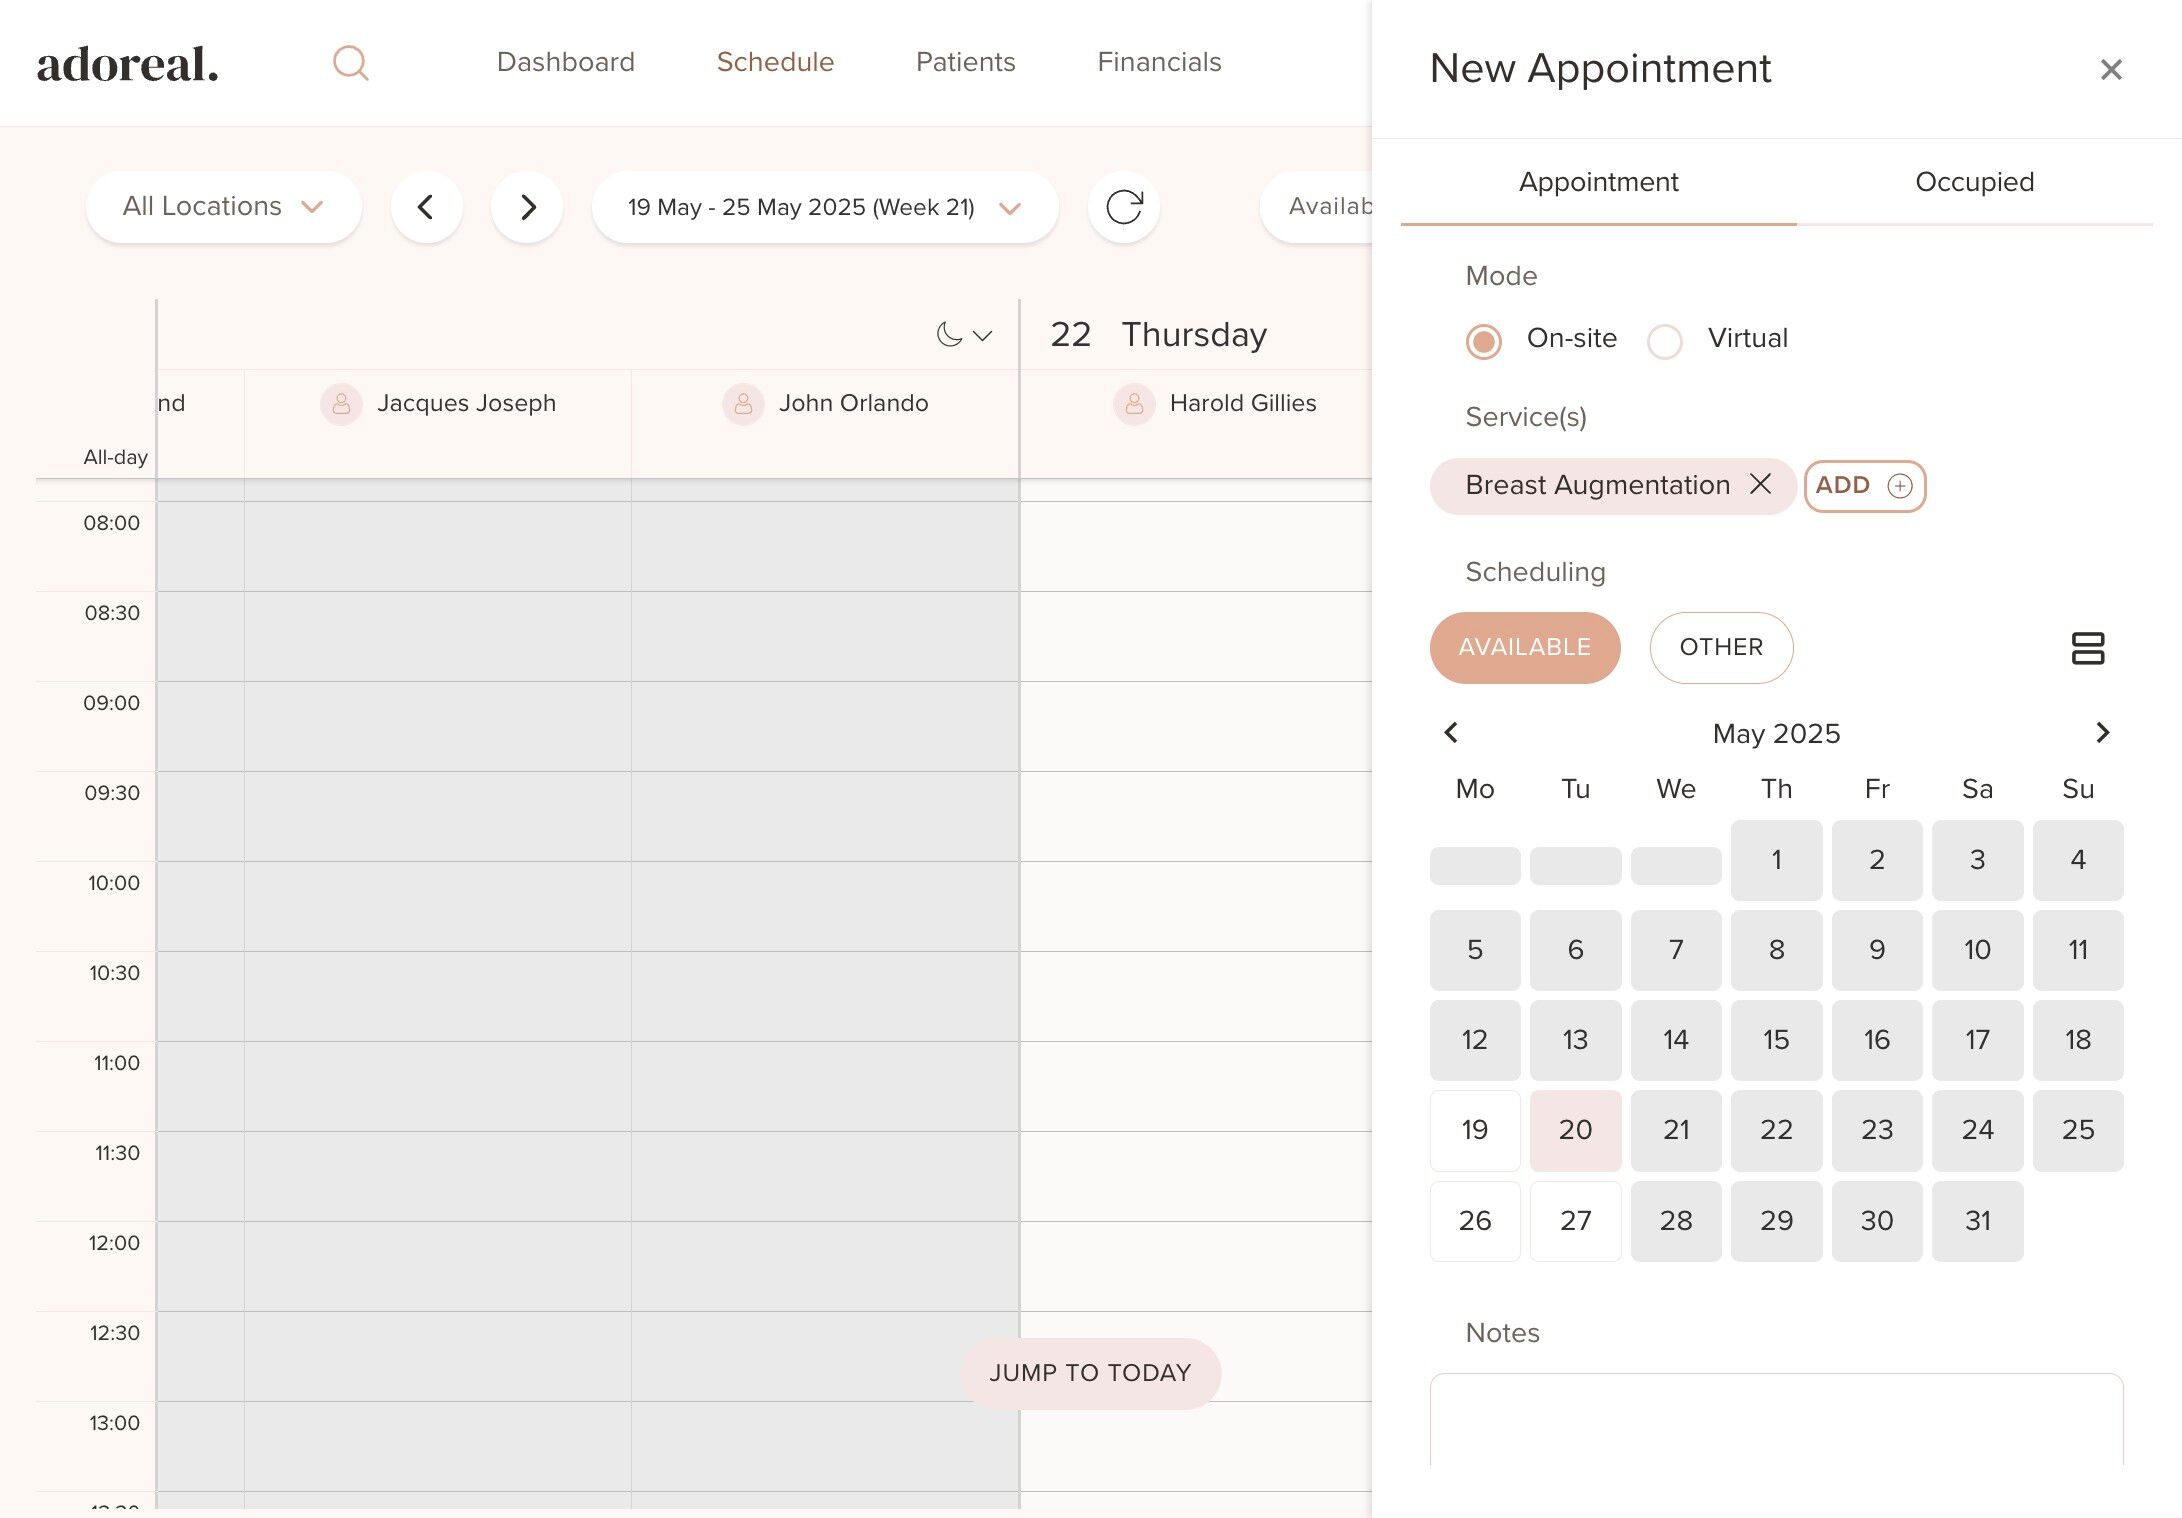Viewport: 2182px width, 1518px height.
Task: Select On-site mode radio button
Action: coord(1483,341)
